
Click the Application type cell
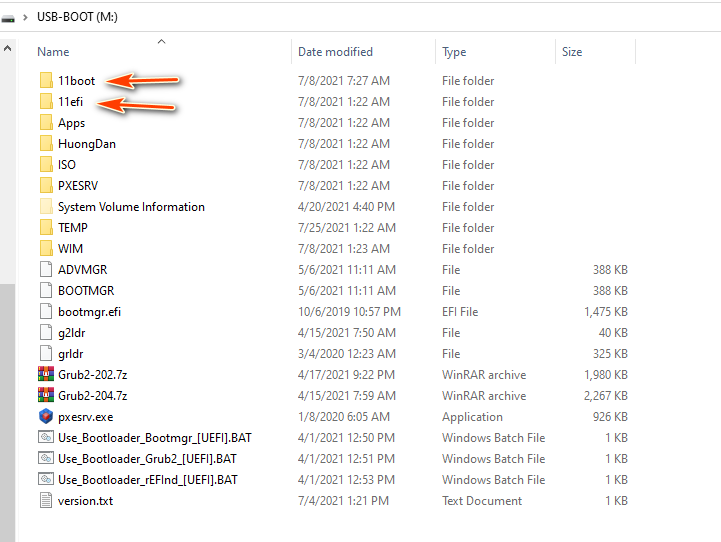(472, 417)
